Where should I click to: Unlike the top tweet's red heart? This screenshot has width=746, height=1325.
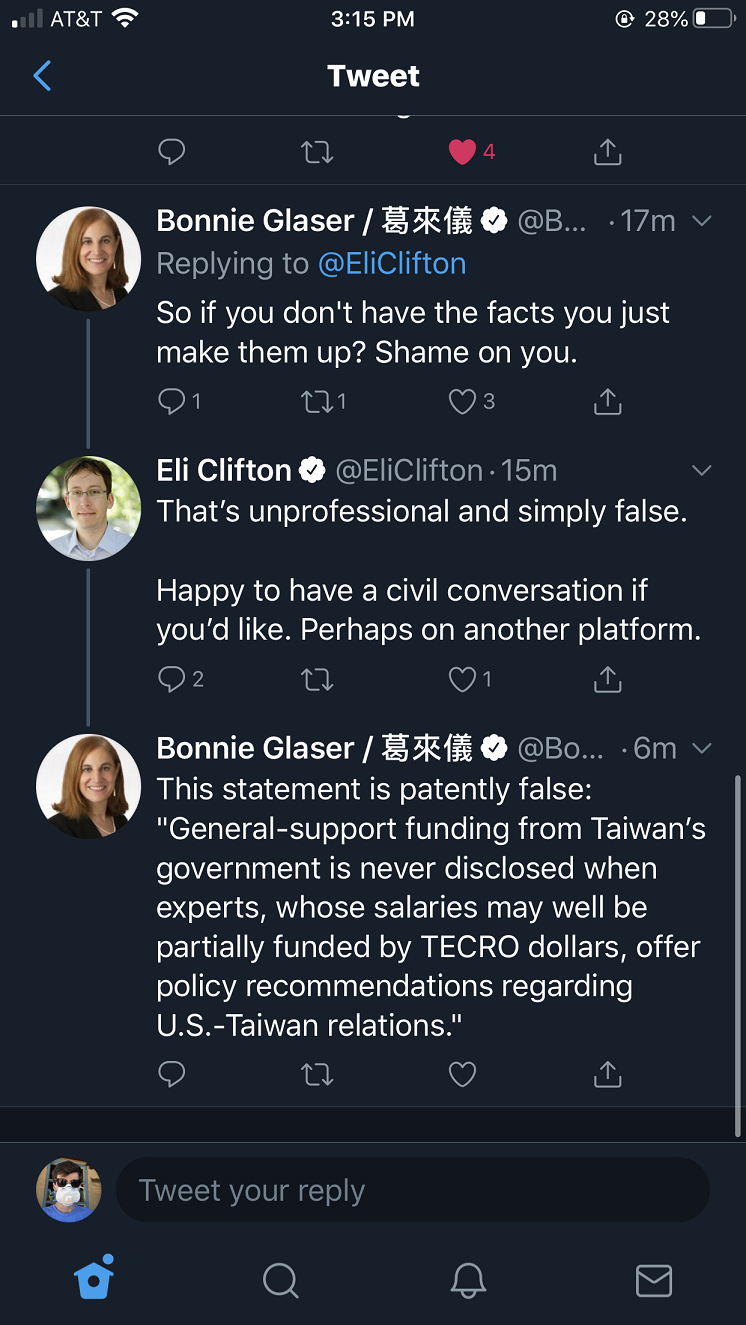click(462, 152)
